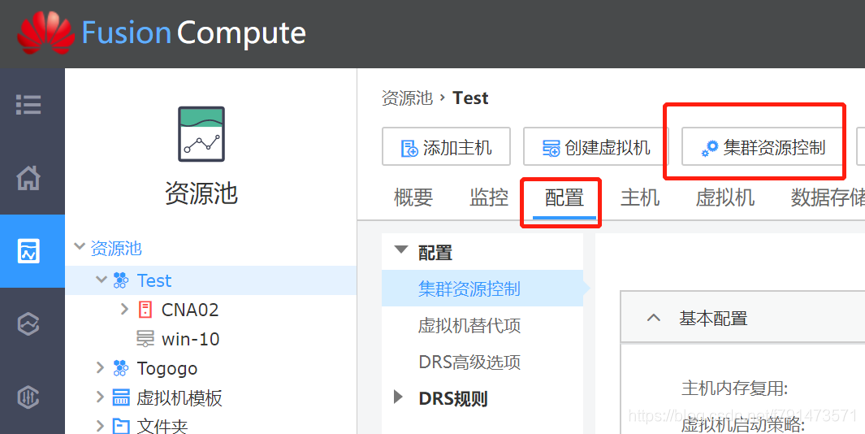Expand the 虚拟机模板 node

click(100, 397)
